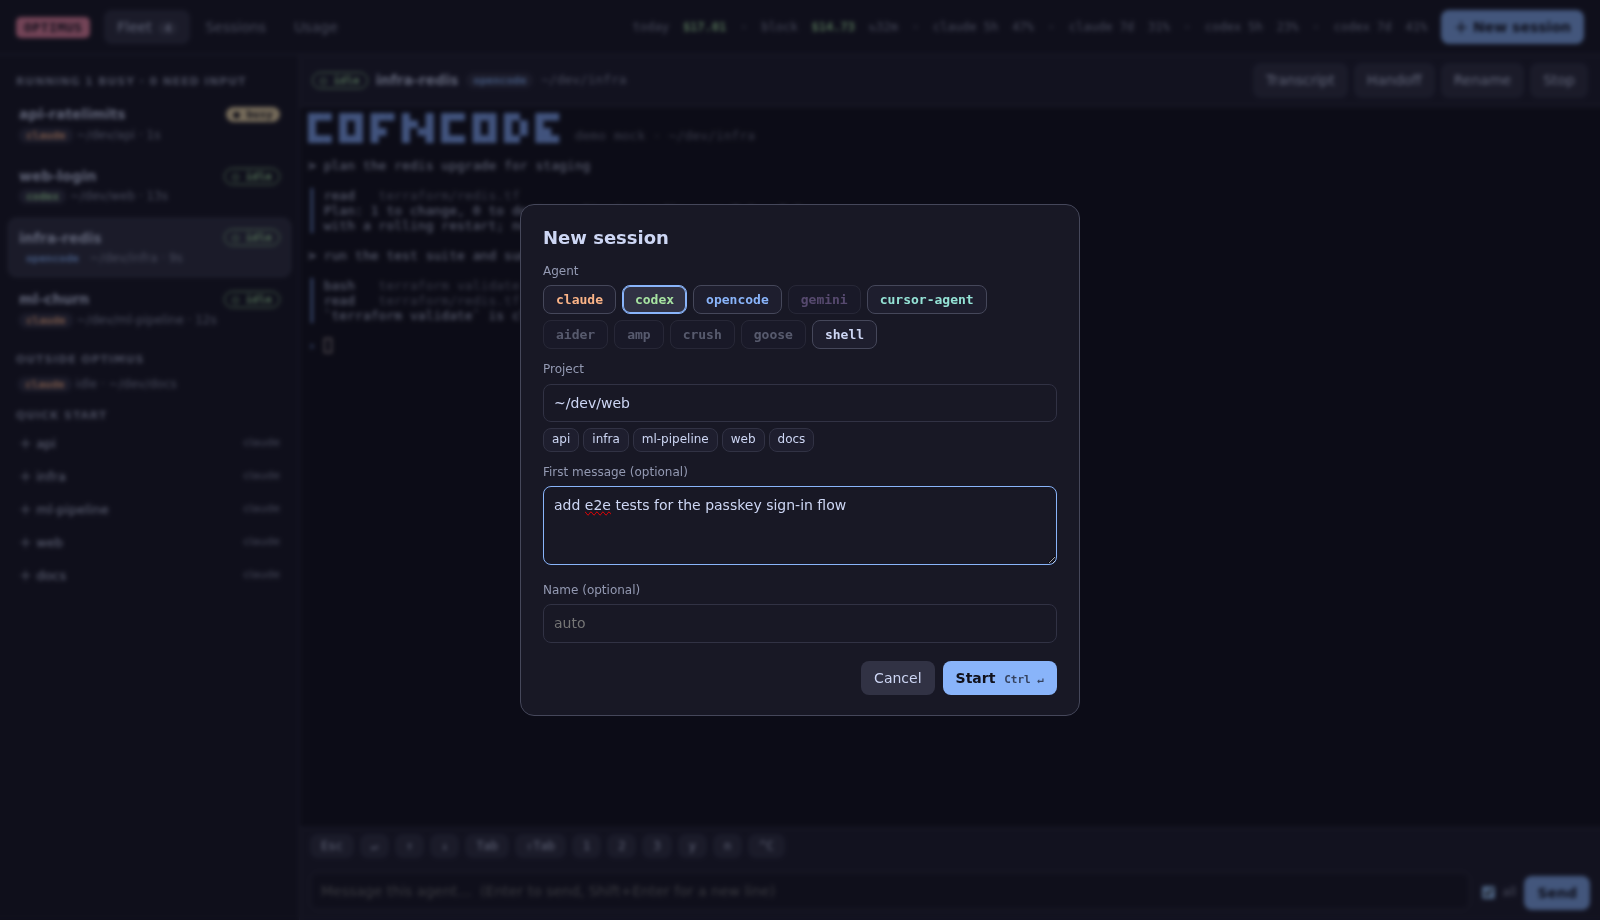Image resolution: width=1600 pixels, height=920 pixels.
Task: Pick the docs project chip
Action: pyautogui.click(x=791, y=440)
